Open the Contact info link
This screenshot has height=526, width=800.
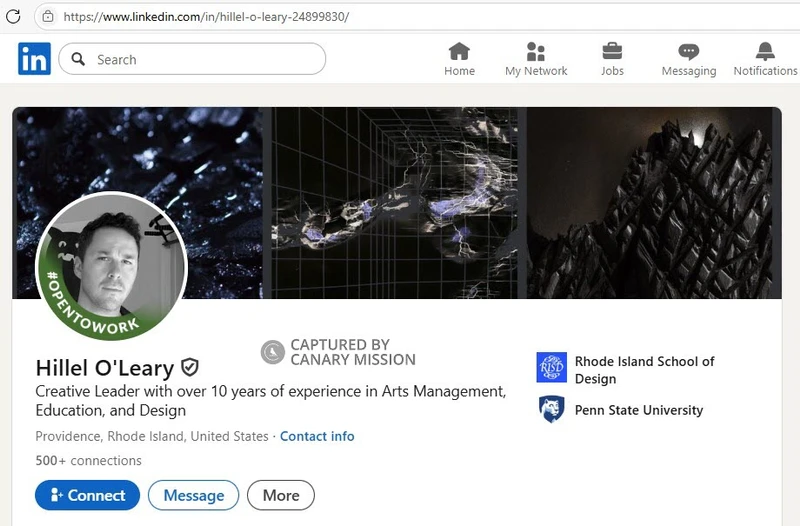317,436
